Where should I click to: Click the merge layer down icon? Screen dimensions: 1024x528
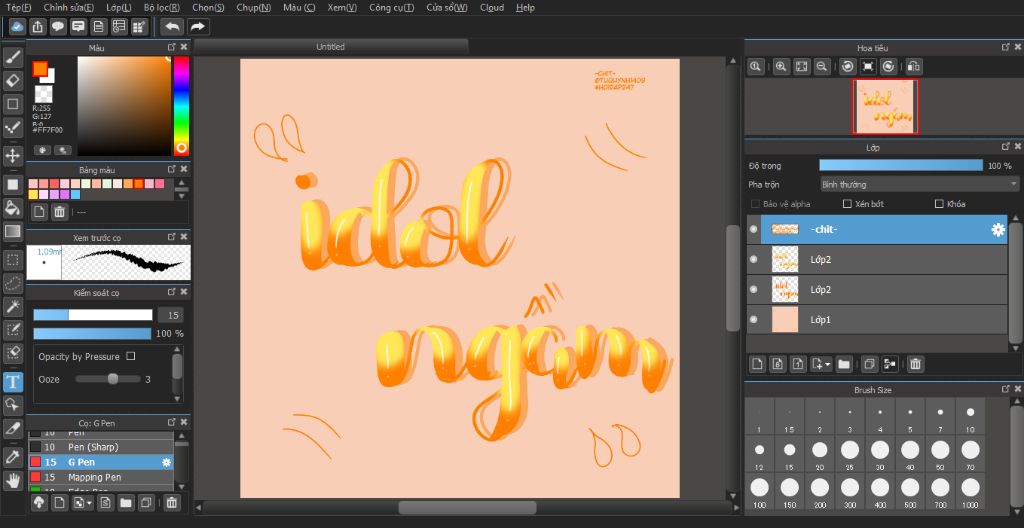[889, 364]
